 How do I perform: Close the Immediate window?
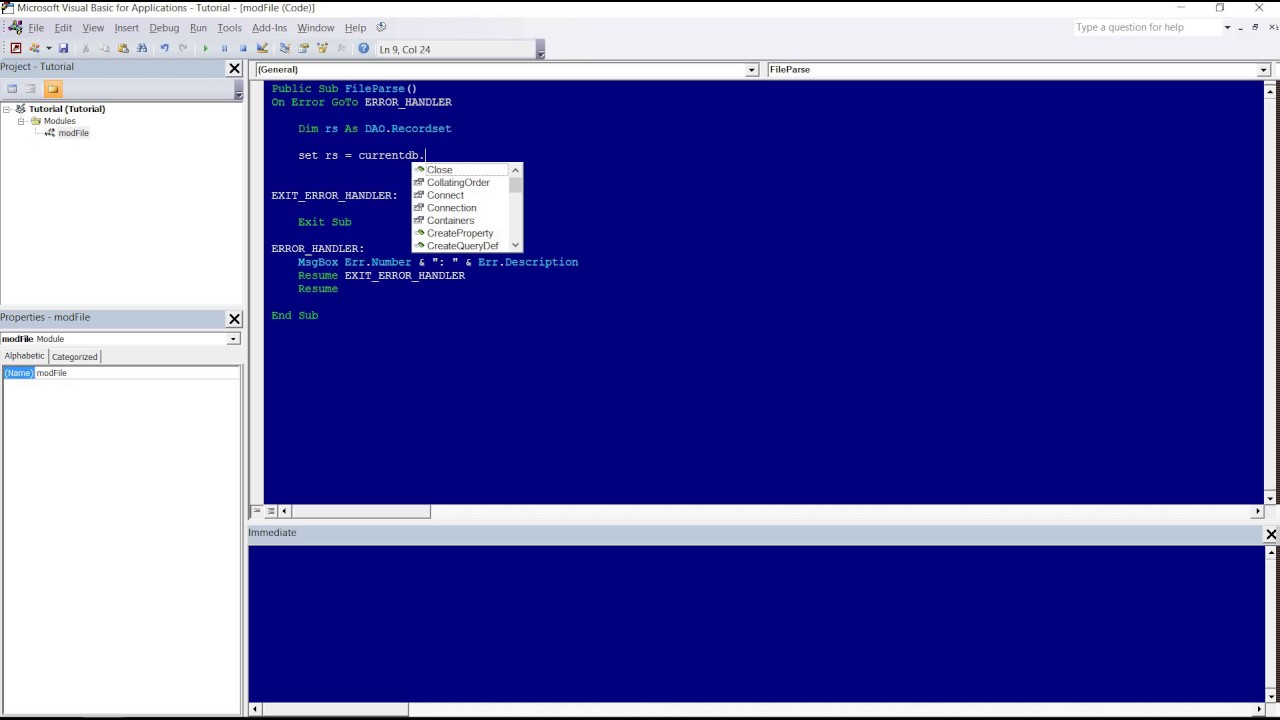[1271, 534]
